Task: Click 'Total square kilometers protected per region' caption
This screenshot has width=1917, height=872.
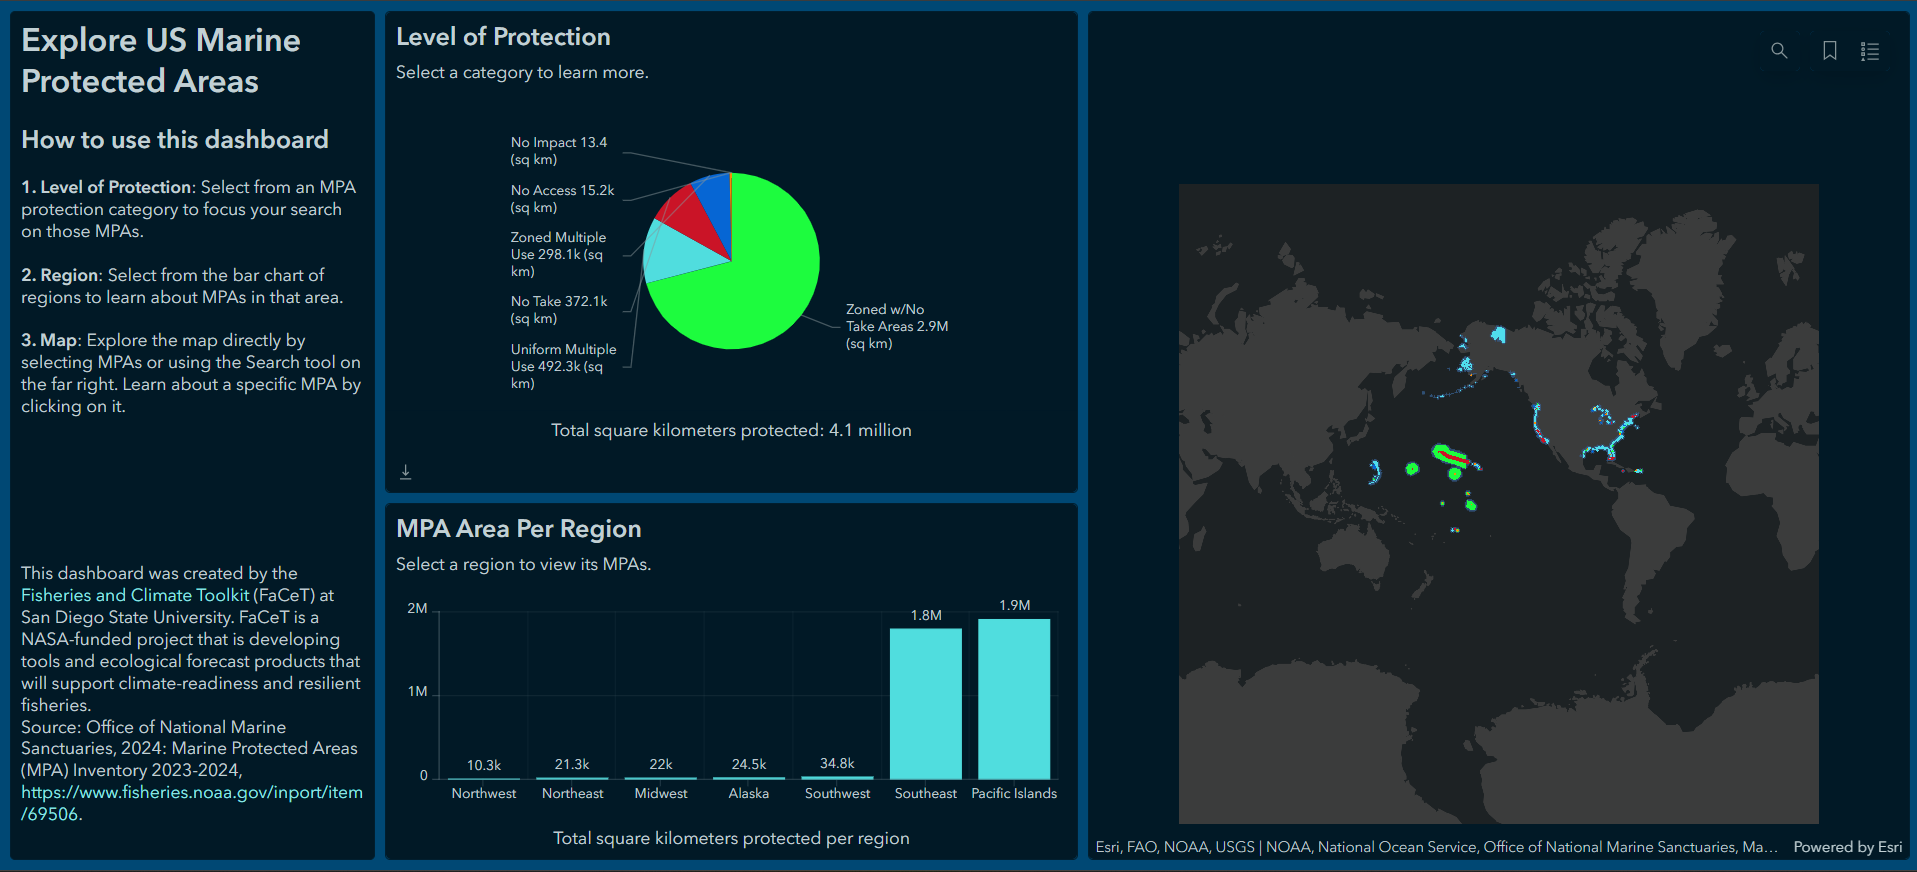Action: [x=731, y=838]
